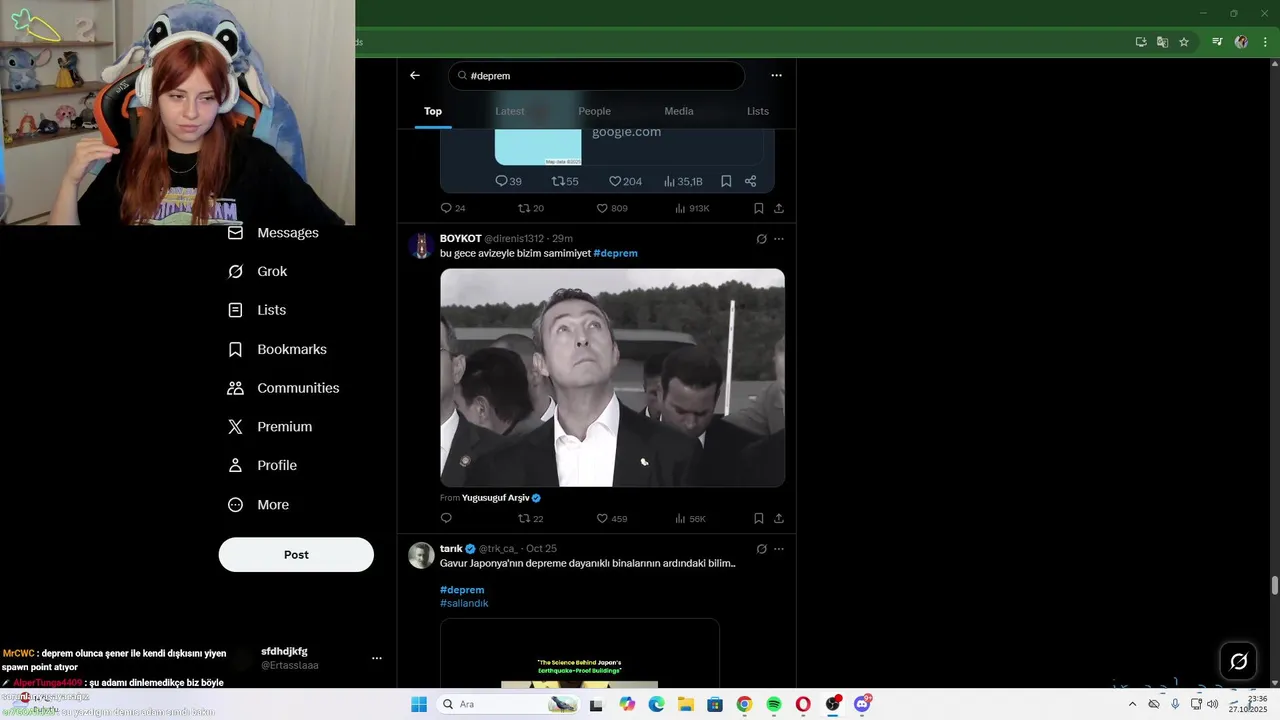Click Grok explain icon on BOYKOT tweet
The image size is (1280, 720).
pyautogui.click(x=761, y=239)
